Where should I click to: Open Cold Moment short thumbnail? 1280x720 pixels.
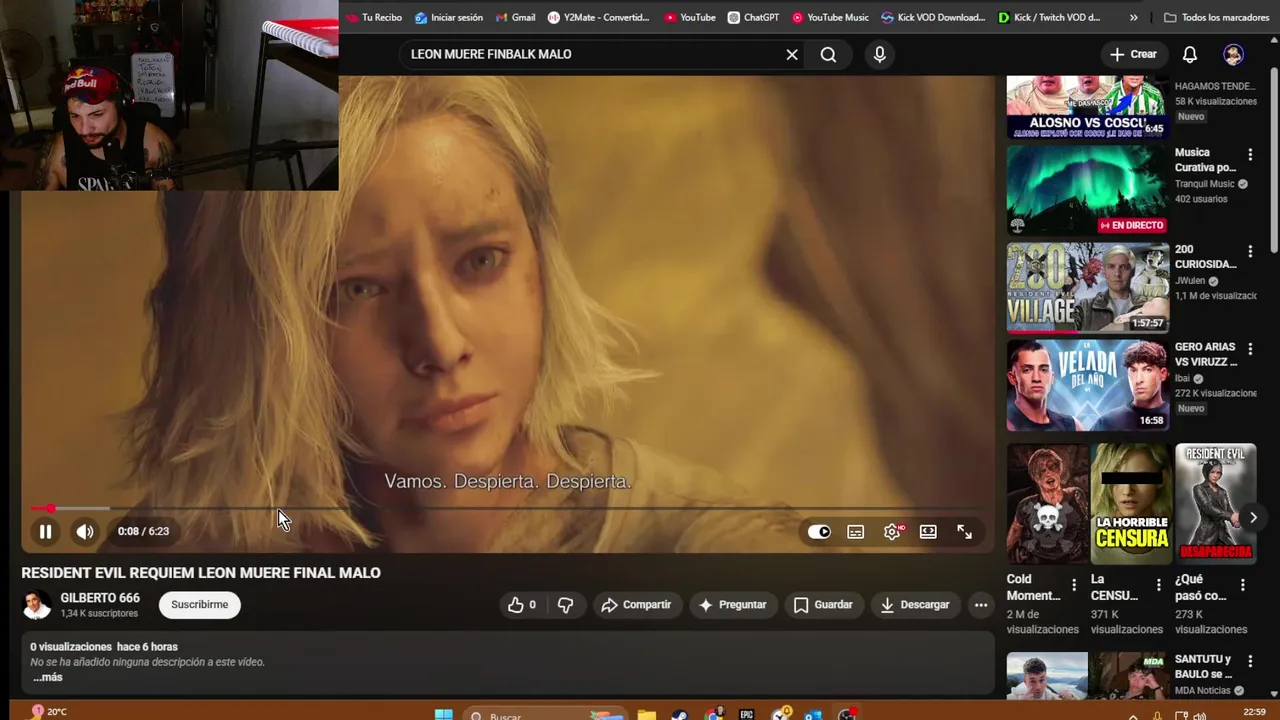pyautogui.click(x=1046, y=504)
